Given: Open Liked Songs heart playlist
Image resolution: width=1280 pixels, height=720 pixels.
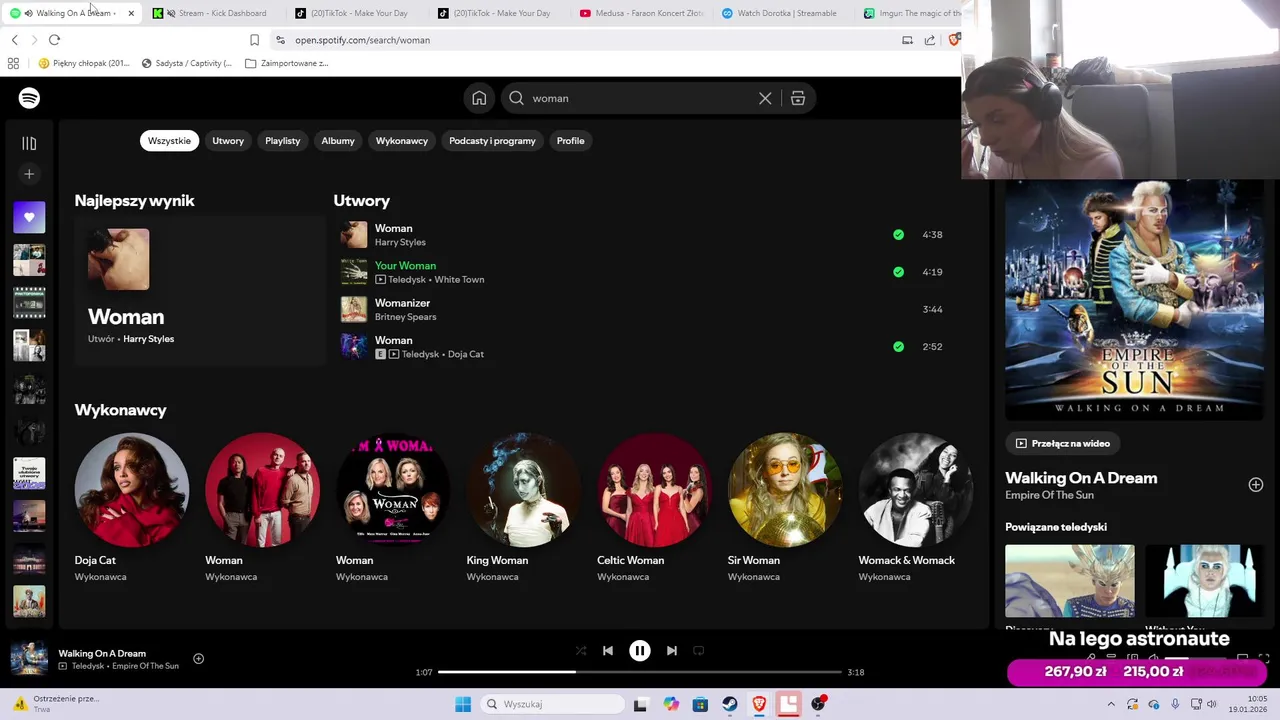Looking at the screenshot, I should point(29,217).
